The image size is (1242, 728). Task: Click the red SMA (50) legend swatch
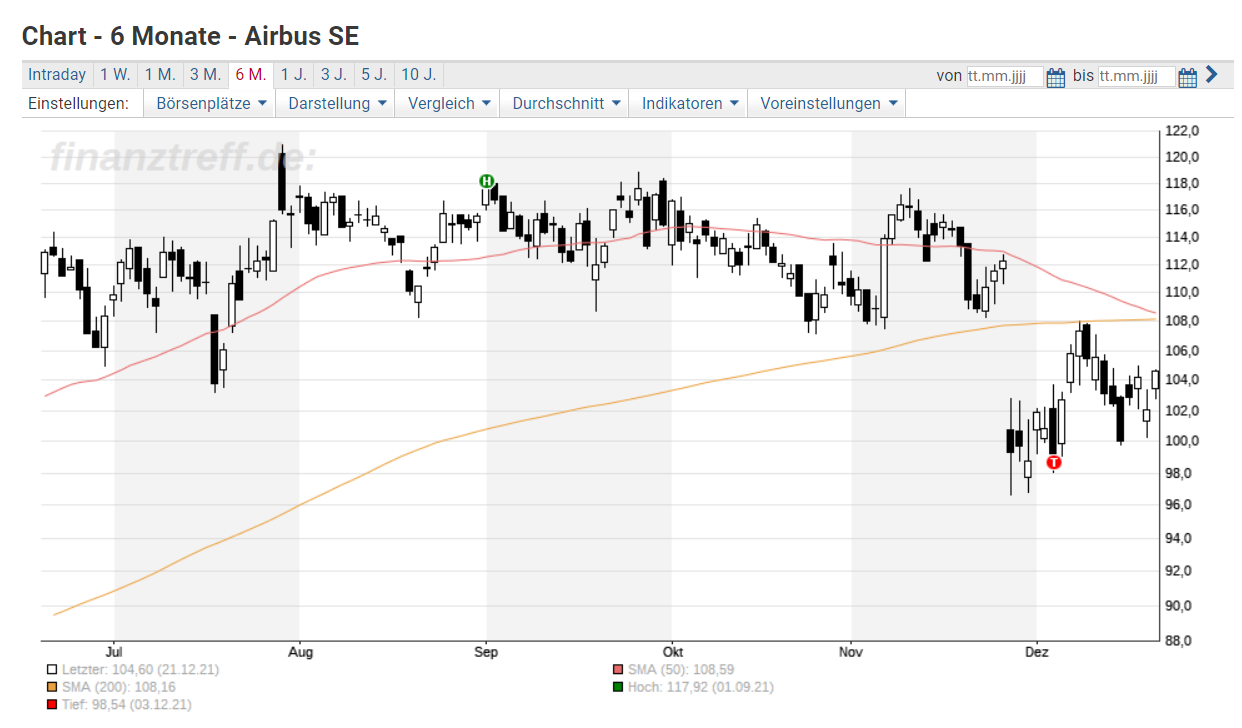click(x=618, y=669)
